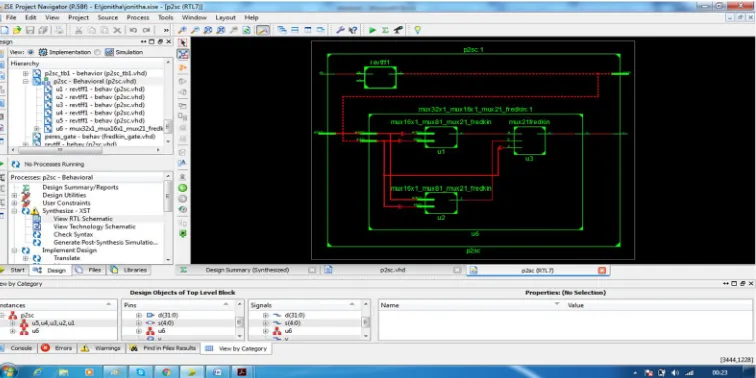The width and height of the screenshot is (756, 378).
Task: Click the revtff1 block in schematic
Action: (x=380, y=78)
